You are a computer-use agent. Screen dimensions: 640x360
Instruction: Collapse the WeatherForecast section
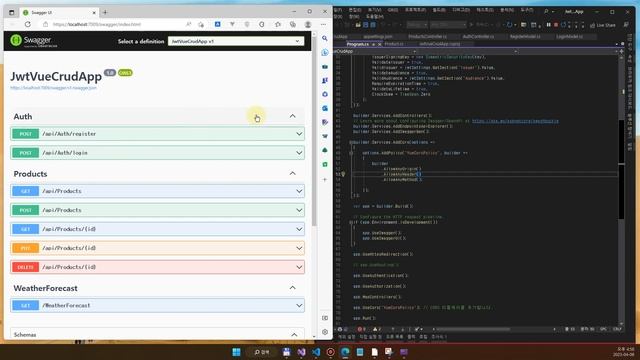[293, 288]
